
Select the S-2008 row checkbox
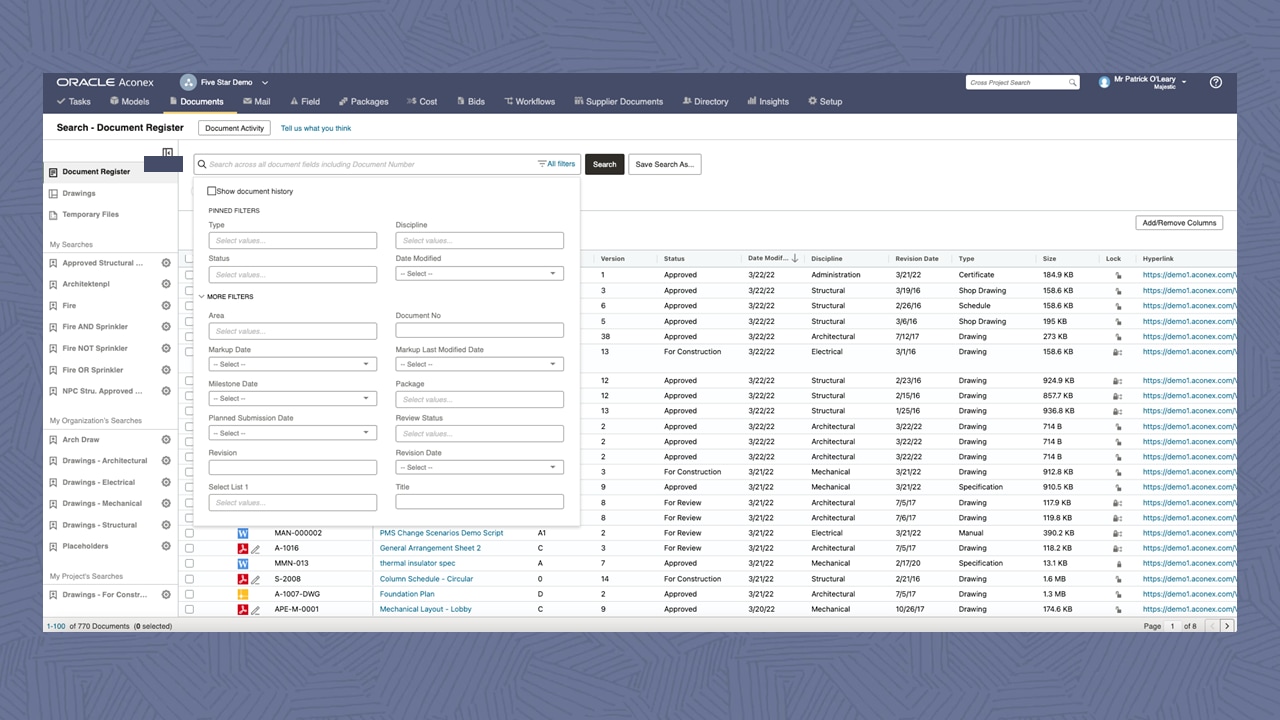point(189,579)
